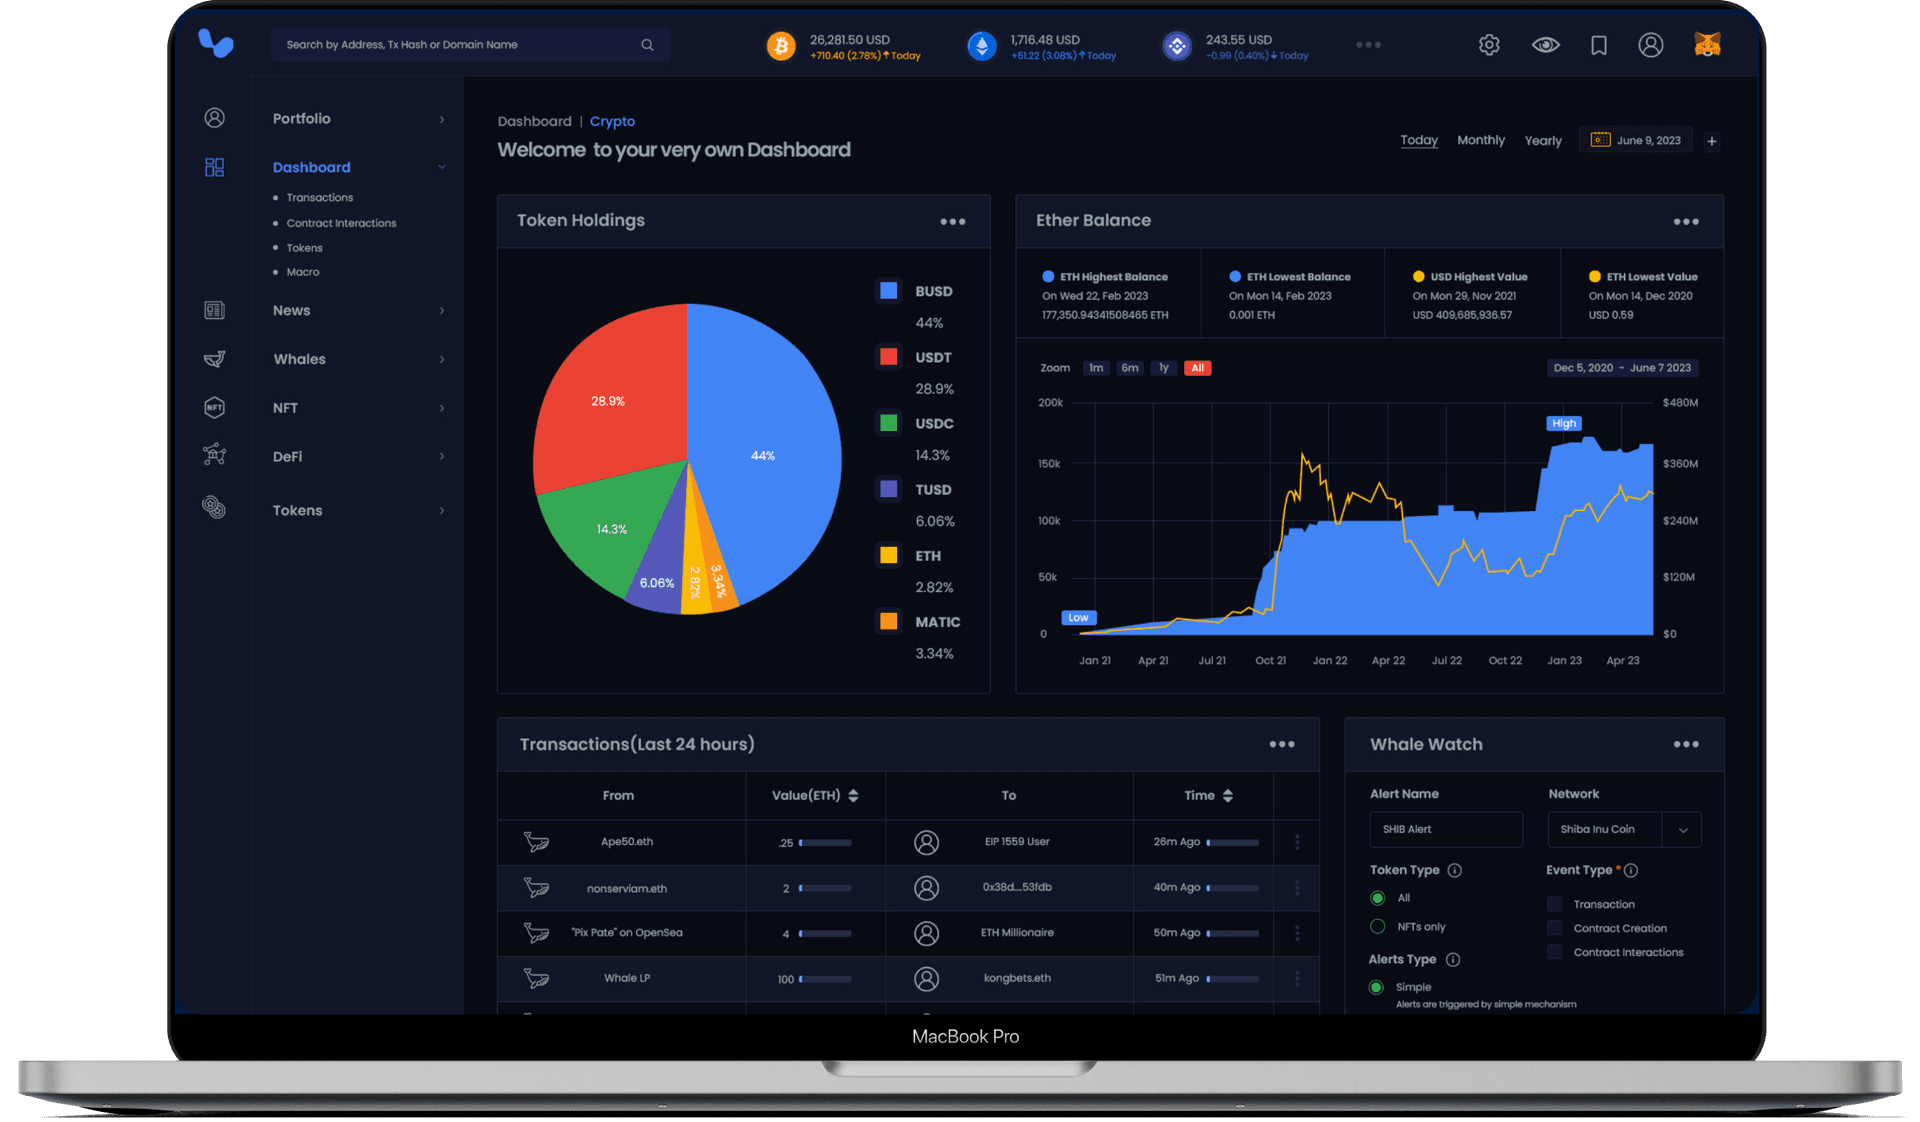1920x1122 pixels.
Task: Click the SHIB Alert name field
Action: (1446, 829)
